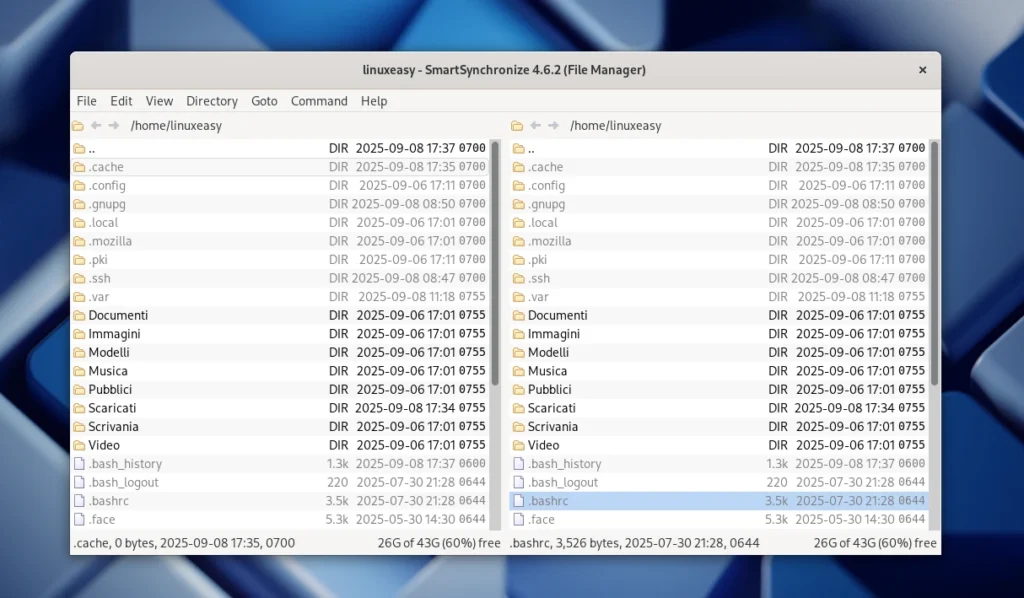Click the folder icon in right pane toolbar
The image size is (1024, 598).
click(x=516, y=125)
